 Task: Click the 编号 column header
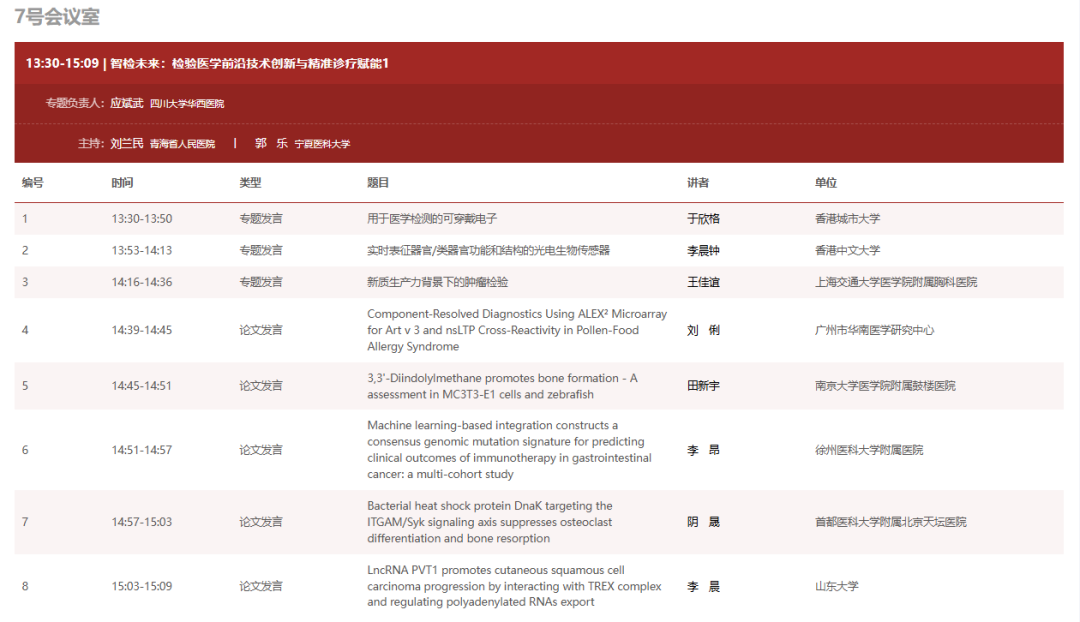[32, 183]
